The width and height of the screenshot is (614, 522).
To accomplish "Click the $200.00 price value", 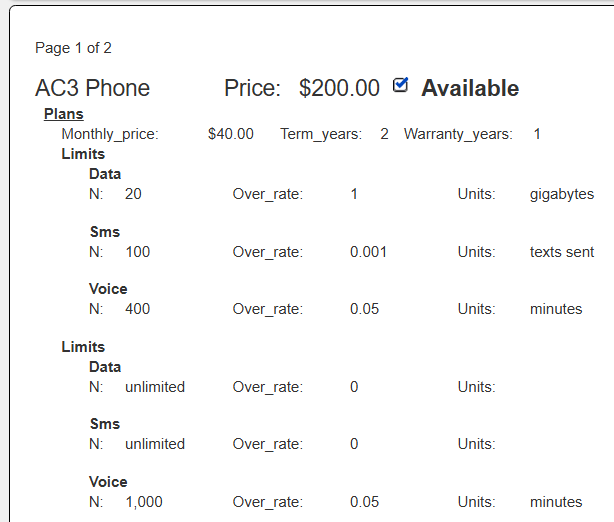I will [339, 88].
